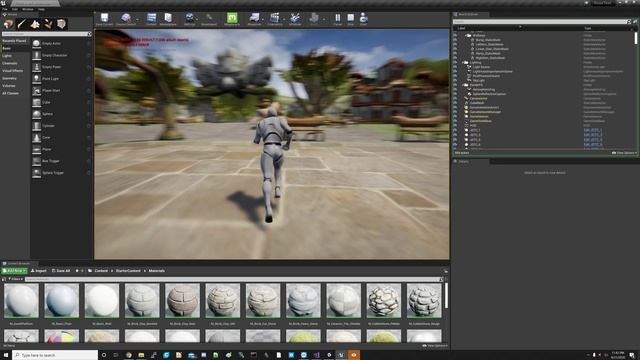The image size is (640, 360).
Task: Toggle visibility eye for PostProcessVolume row
Action: click(x=456, y=76)
